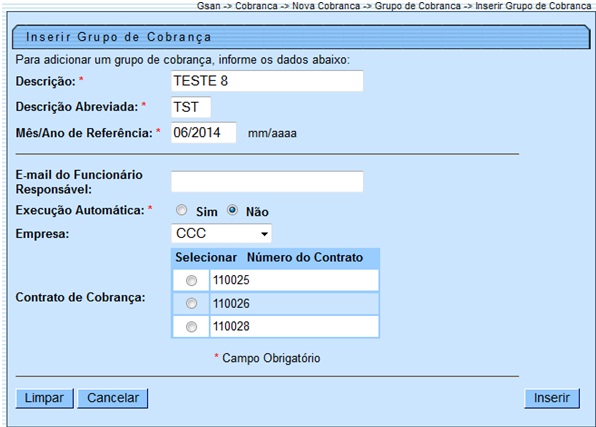Open the Empresa dropdown showing CCC
596x427 pixels.
click(x=222, y=233)
